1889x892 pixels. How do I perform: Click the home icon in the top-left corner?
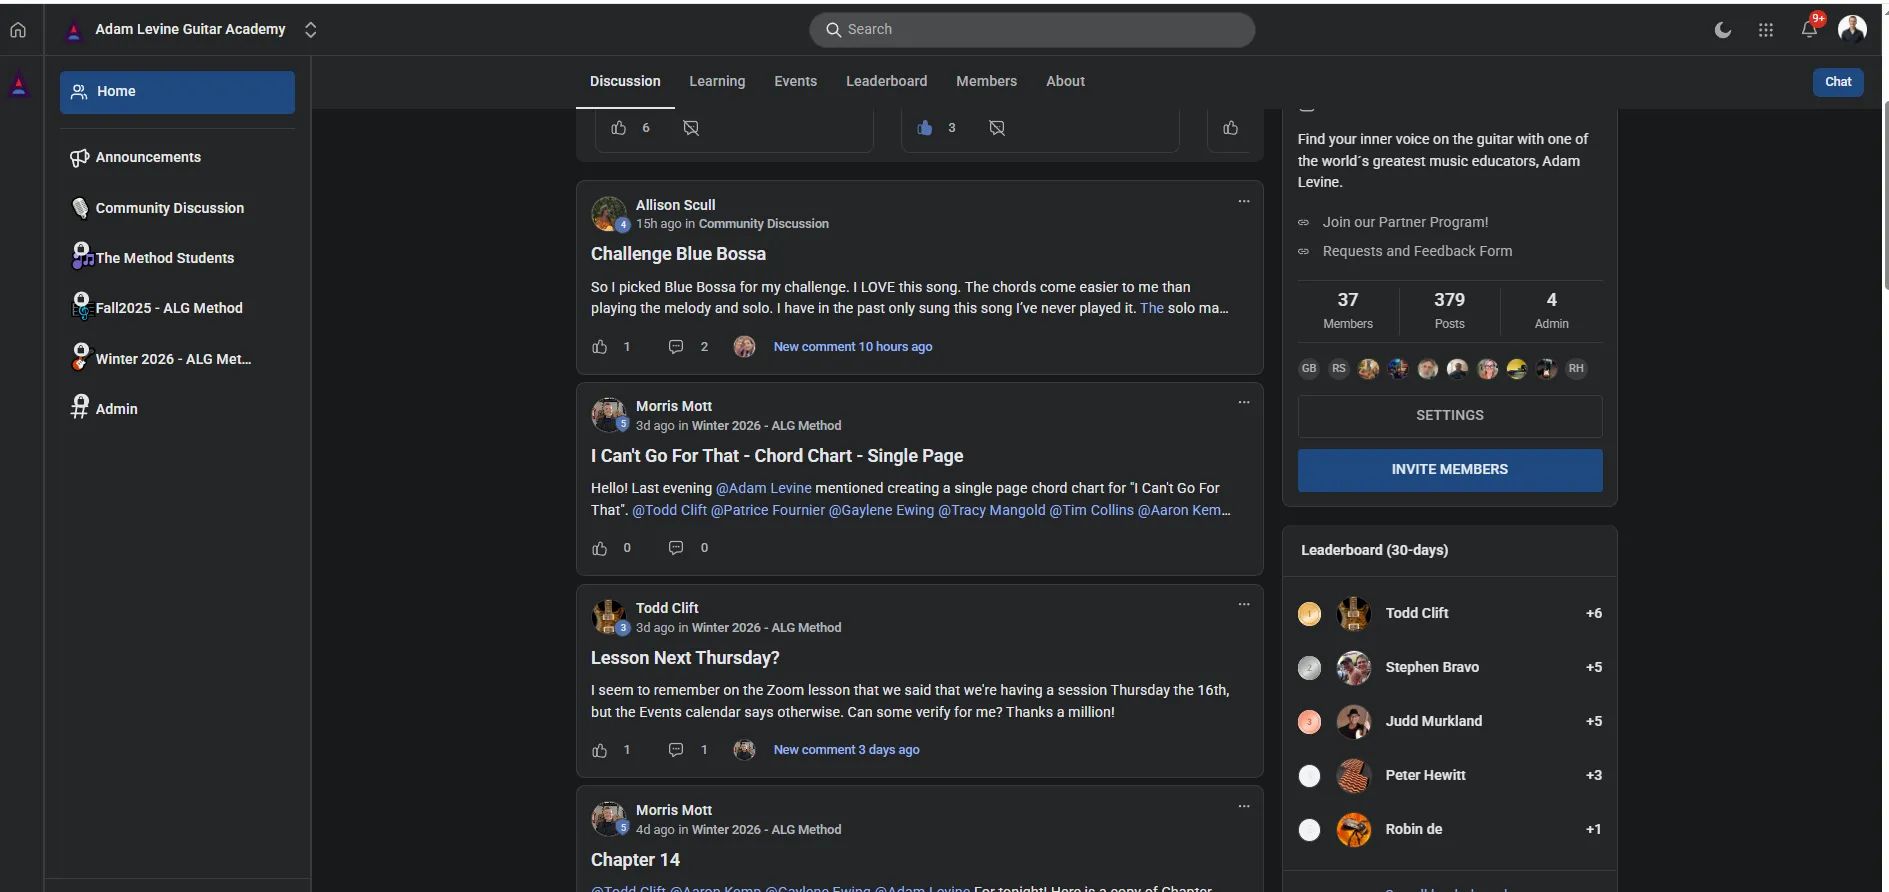click(x=18, y=30)
